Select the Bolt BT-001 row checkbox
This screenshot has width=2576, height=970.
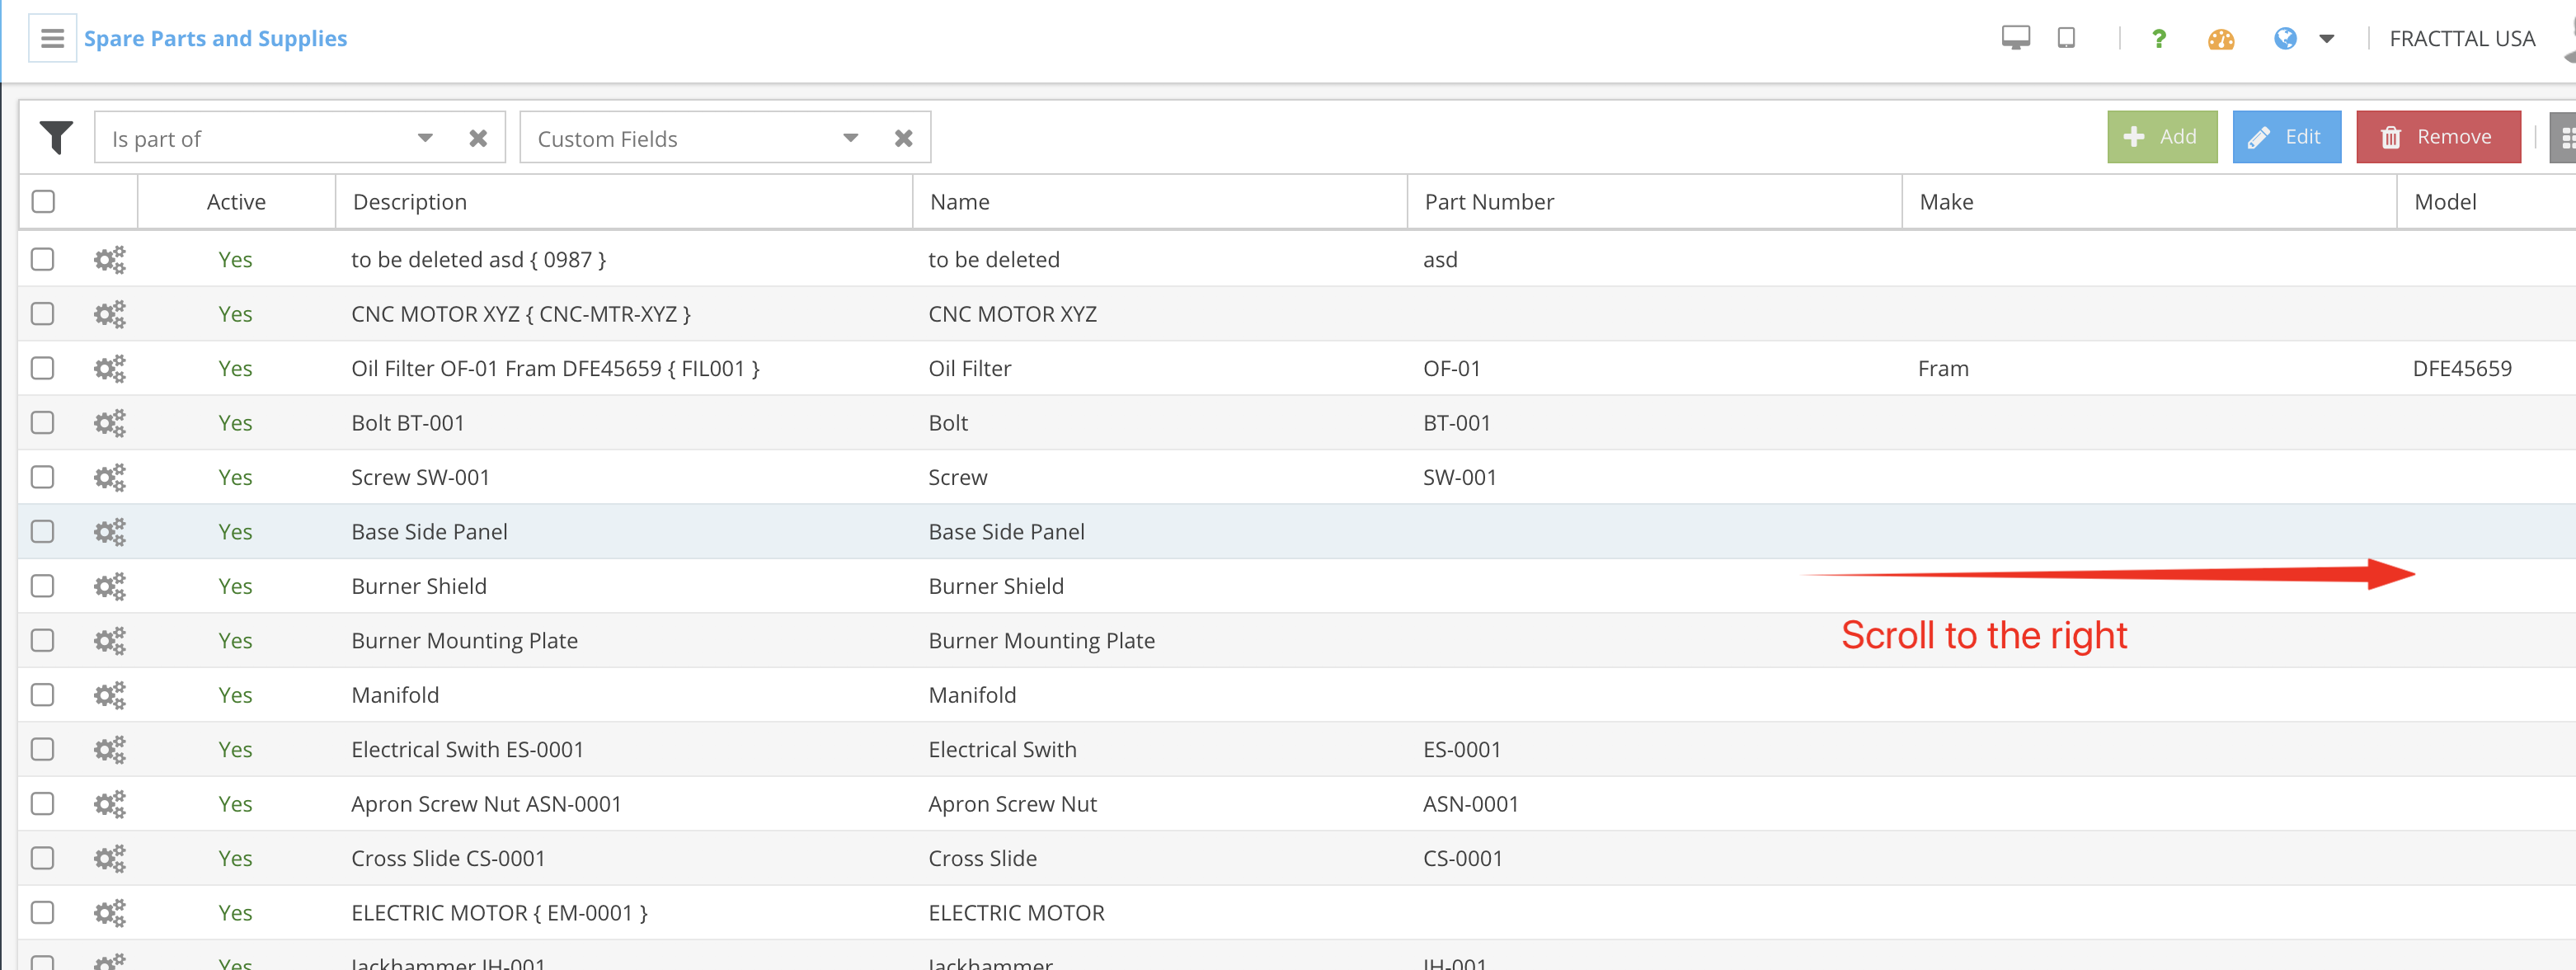(x=42, y=423)
